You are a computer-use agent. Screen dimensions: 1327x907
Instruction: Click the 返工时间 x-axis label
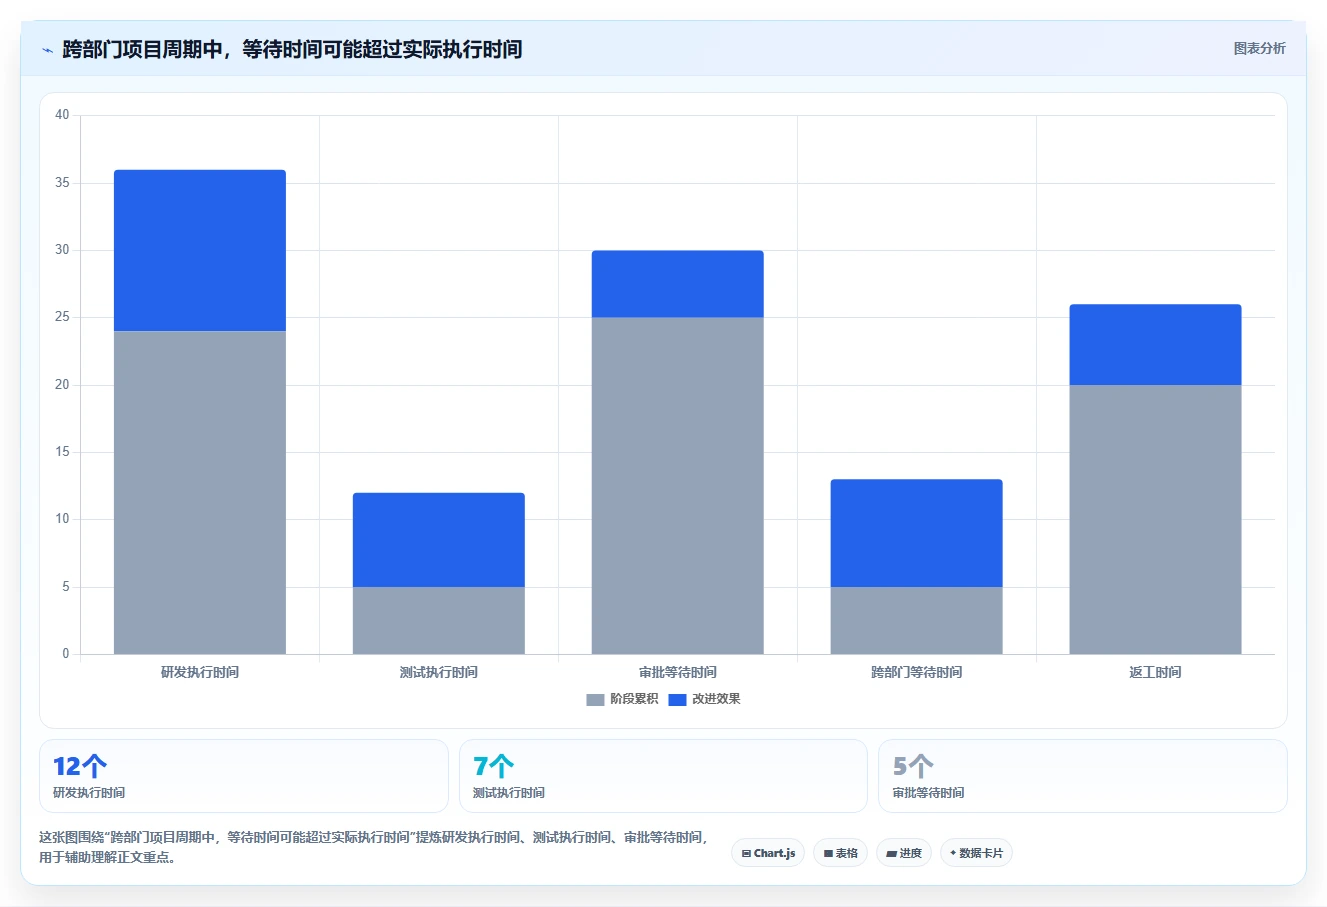(1156, 672)
